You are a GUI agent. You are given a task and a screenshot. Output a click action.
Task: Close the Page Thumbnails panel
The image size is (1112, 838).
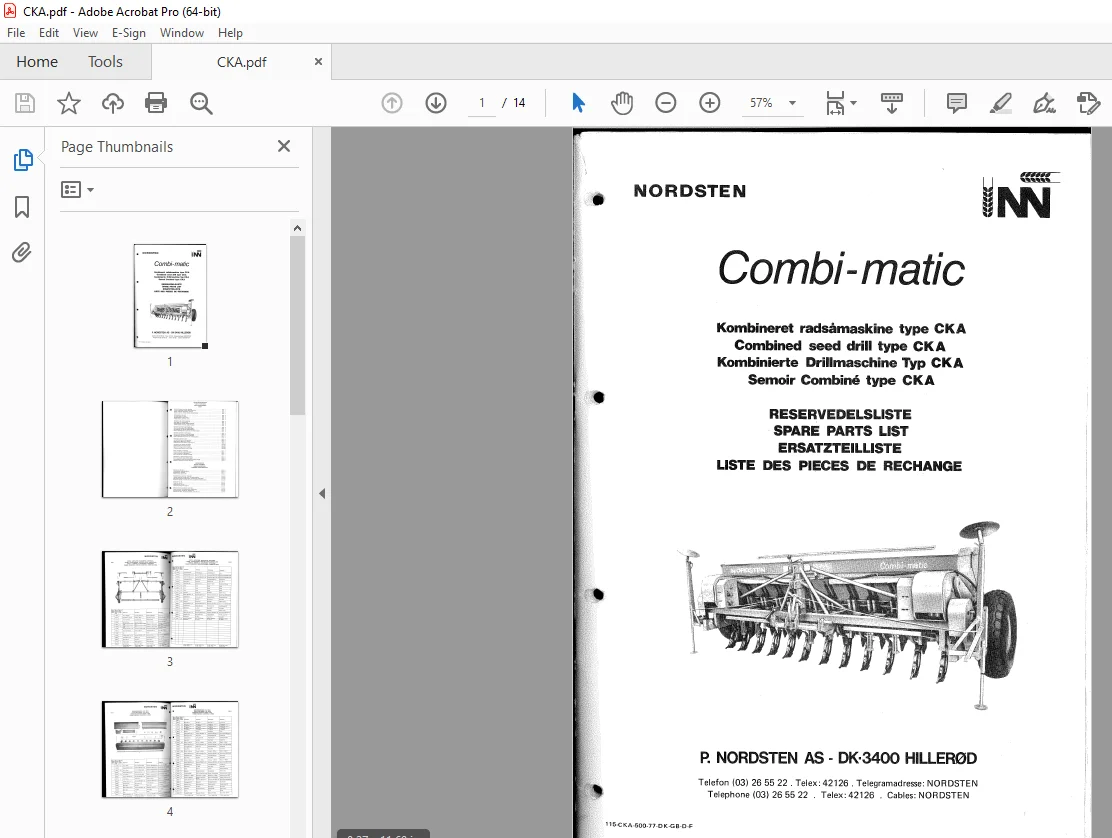(284, 146)
